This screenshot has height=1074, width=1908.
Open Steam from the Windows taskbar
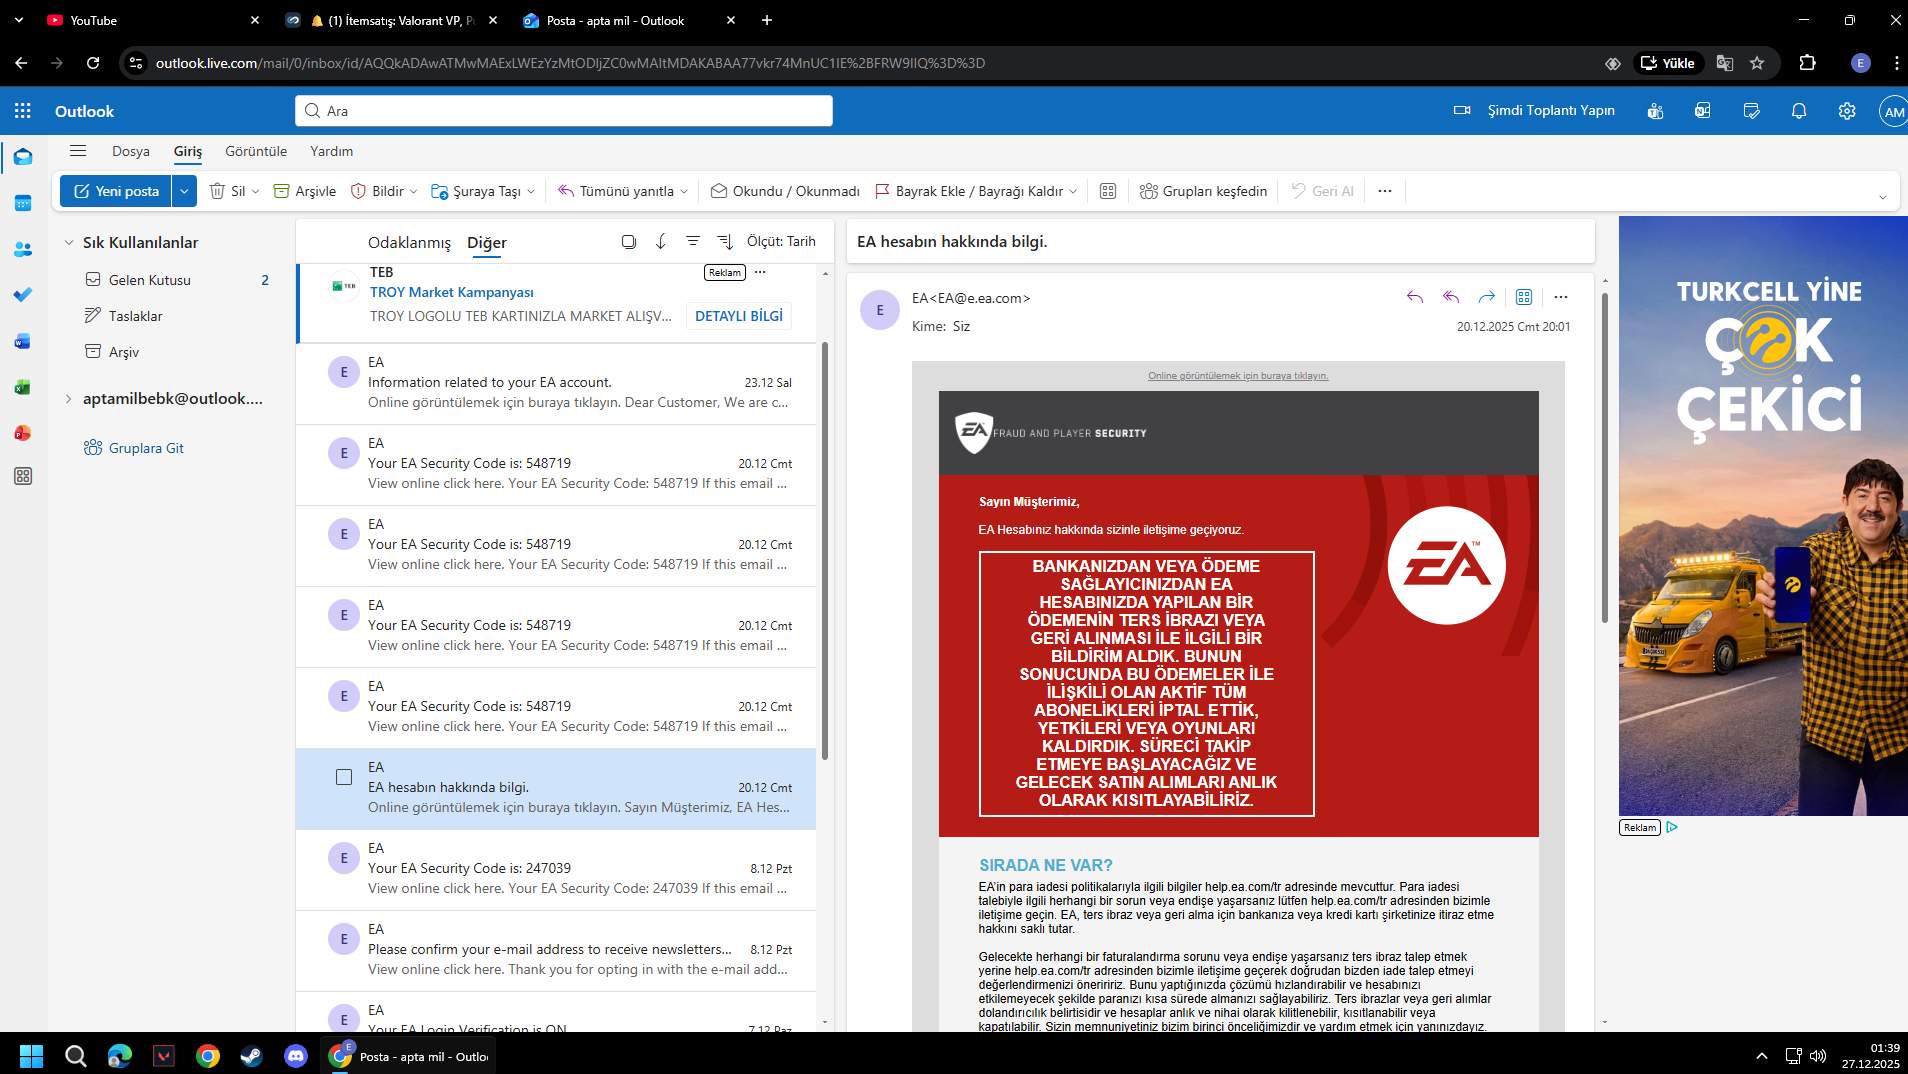(x=251, y=1056)
